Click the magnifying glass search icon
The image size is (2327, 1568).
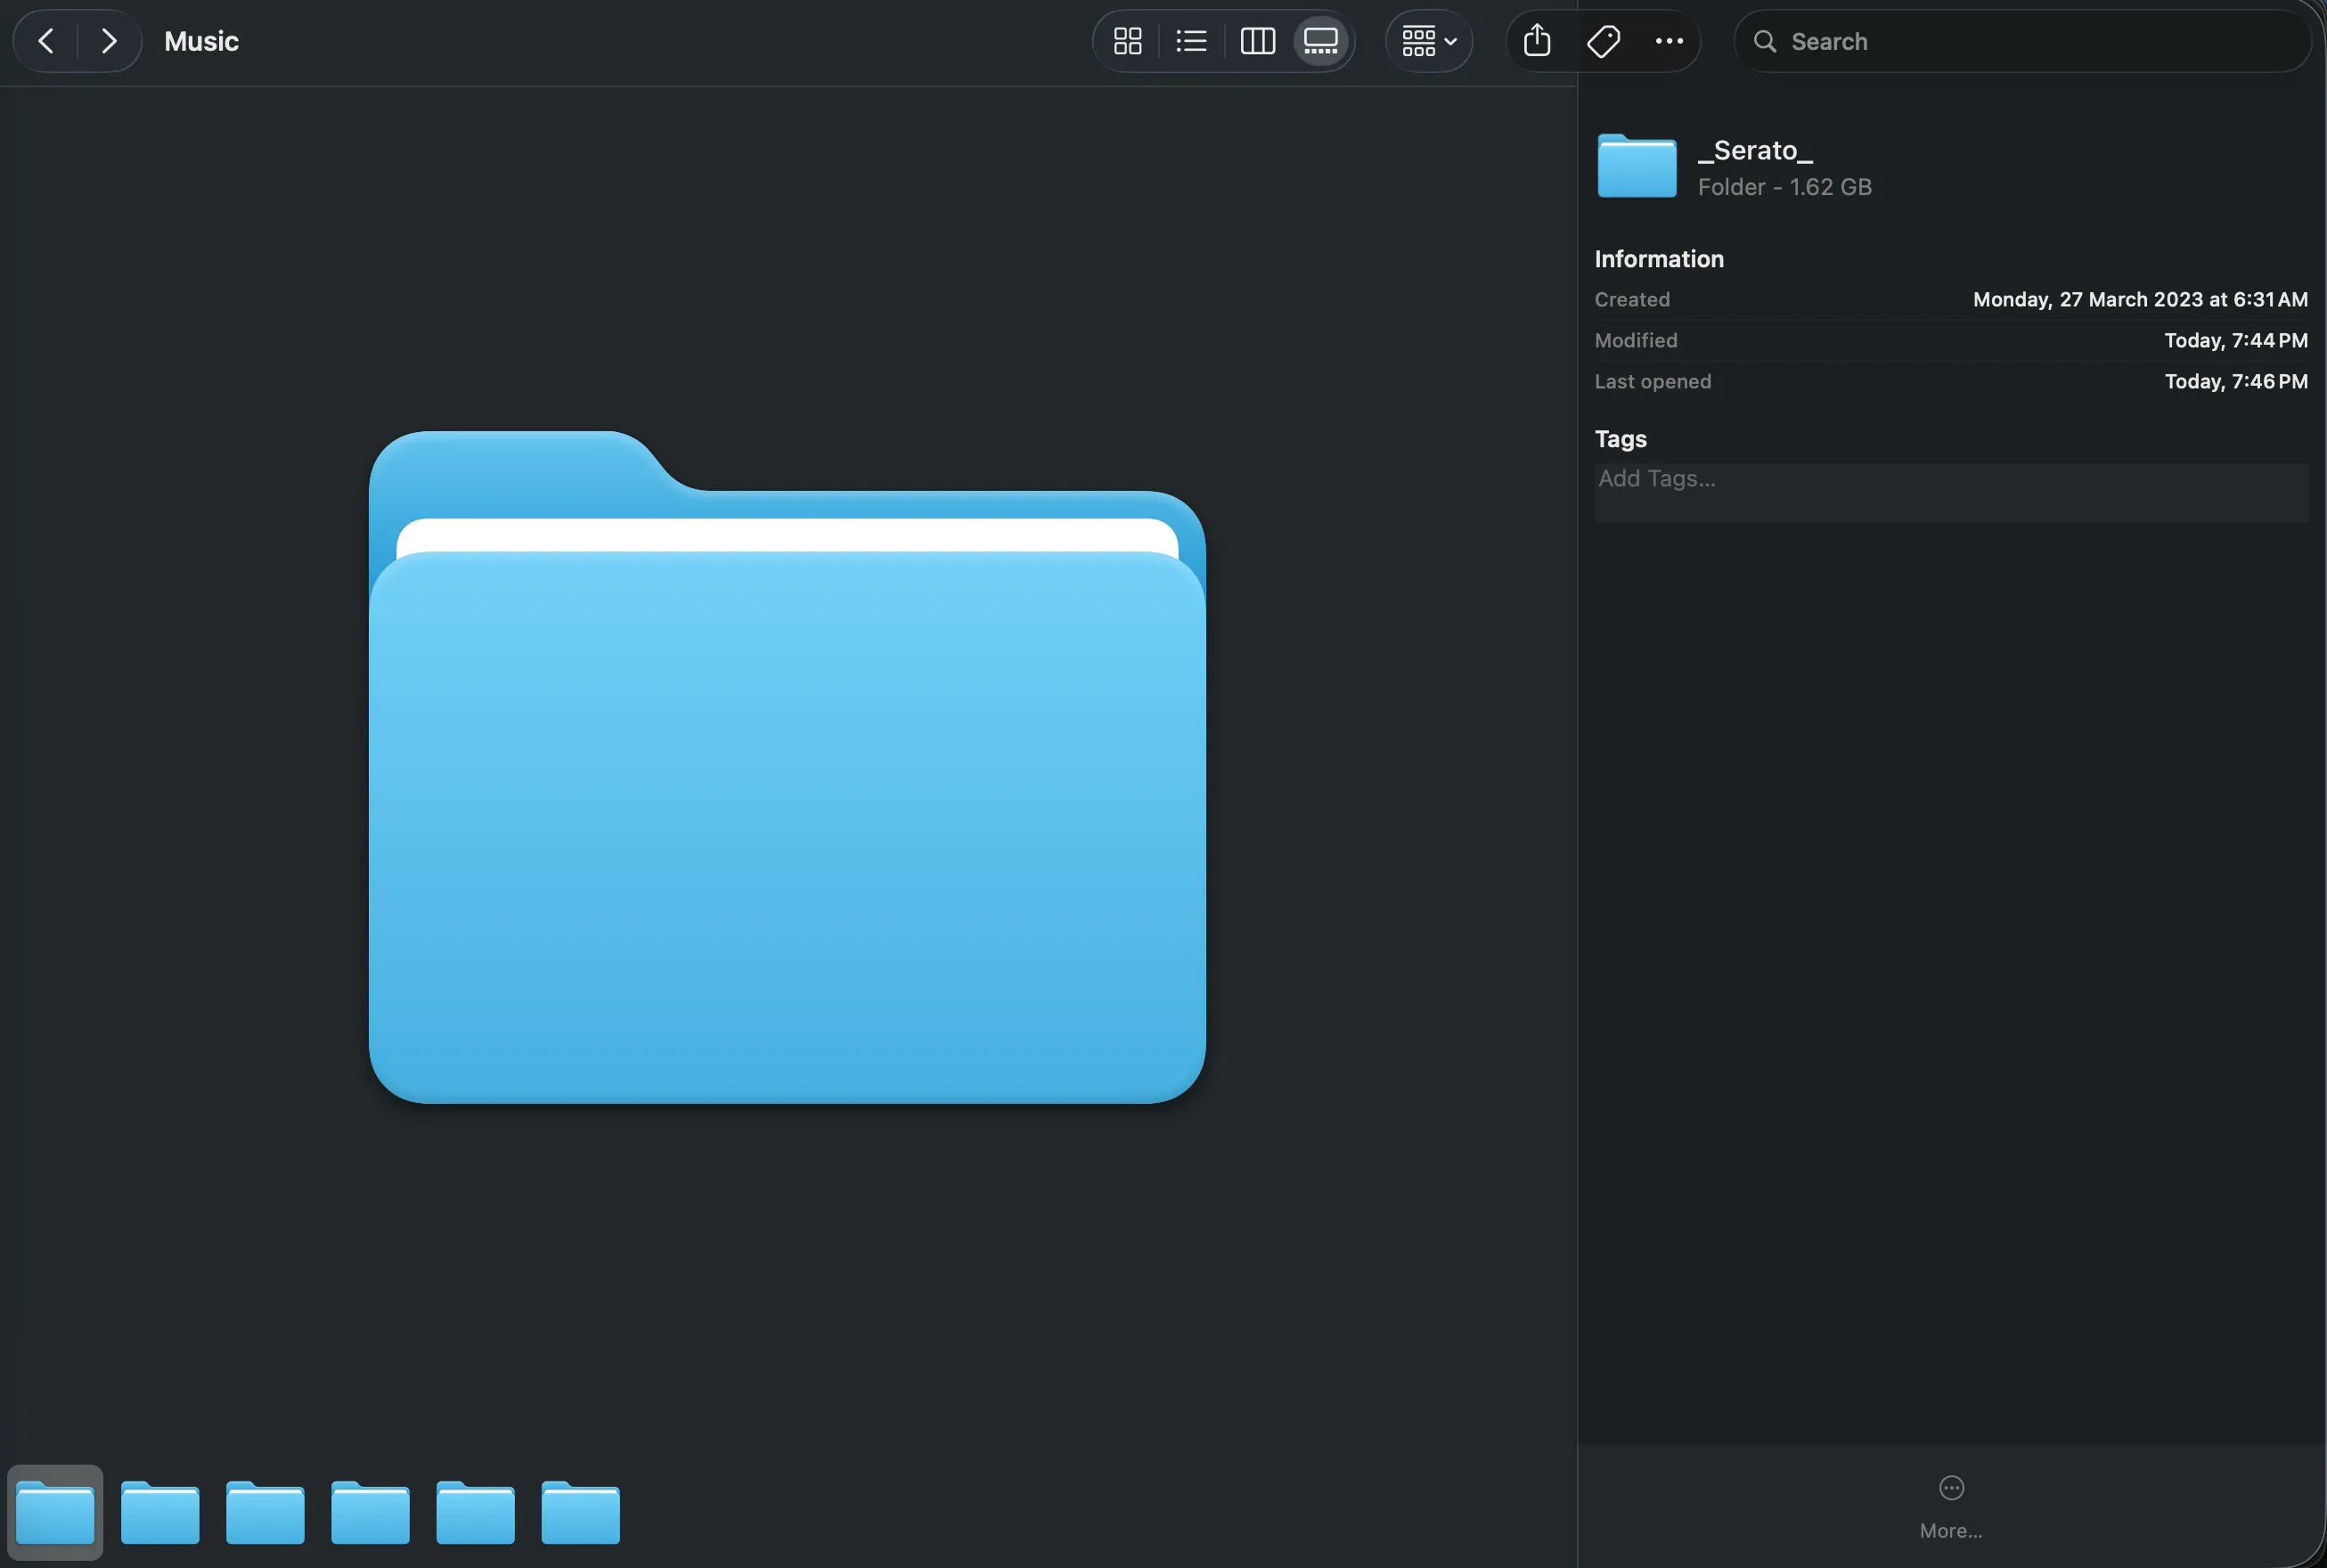(1765, 41)
